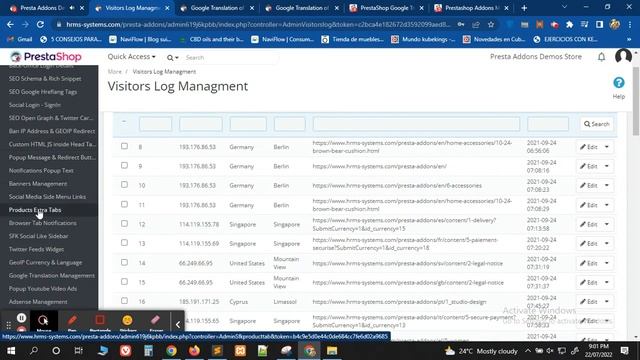The image size is (640, 360).
Task: Show more bookmarks with the double chevron
Action: coord(629,39)
